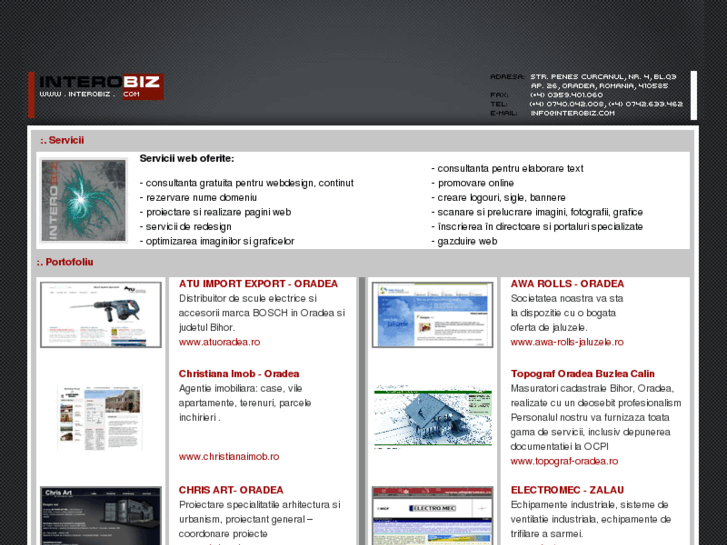This screenshot has height=545, width=727.
Task: Click 'gazduire web' service item
Action: [x=464, y=241]
